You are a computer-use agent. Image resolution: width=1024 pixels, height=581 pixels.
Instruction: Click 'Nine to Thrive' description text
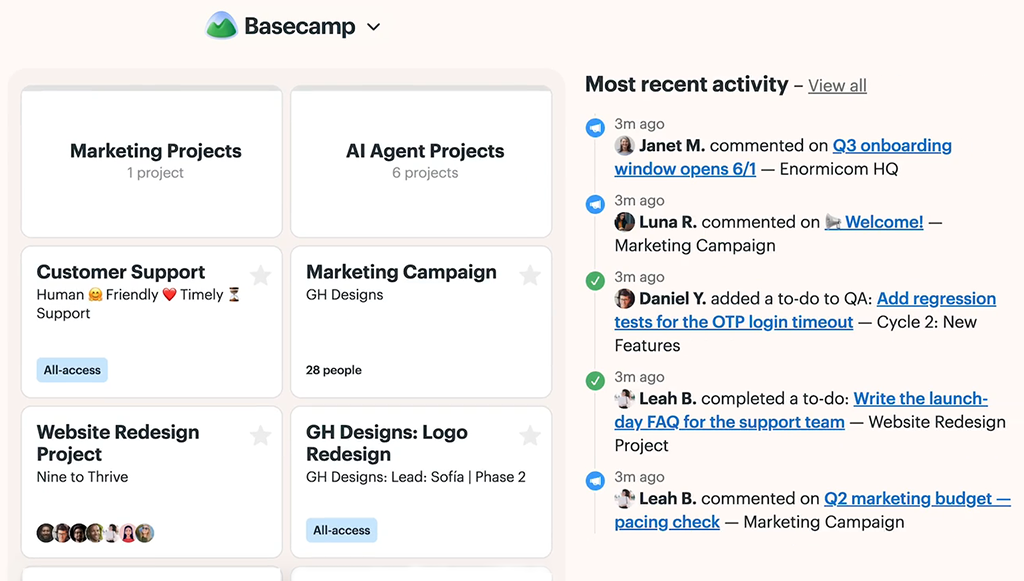(x=82, y=477)
